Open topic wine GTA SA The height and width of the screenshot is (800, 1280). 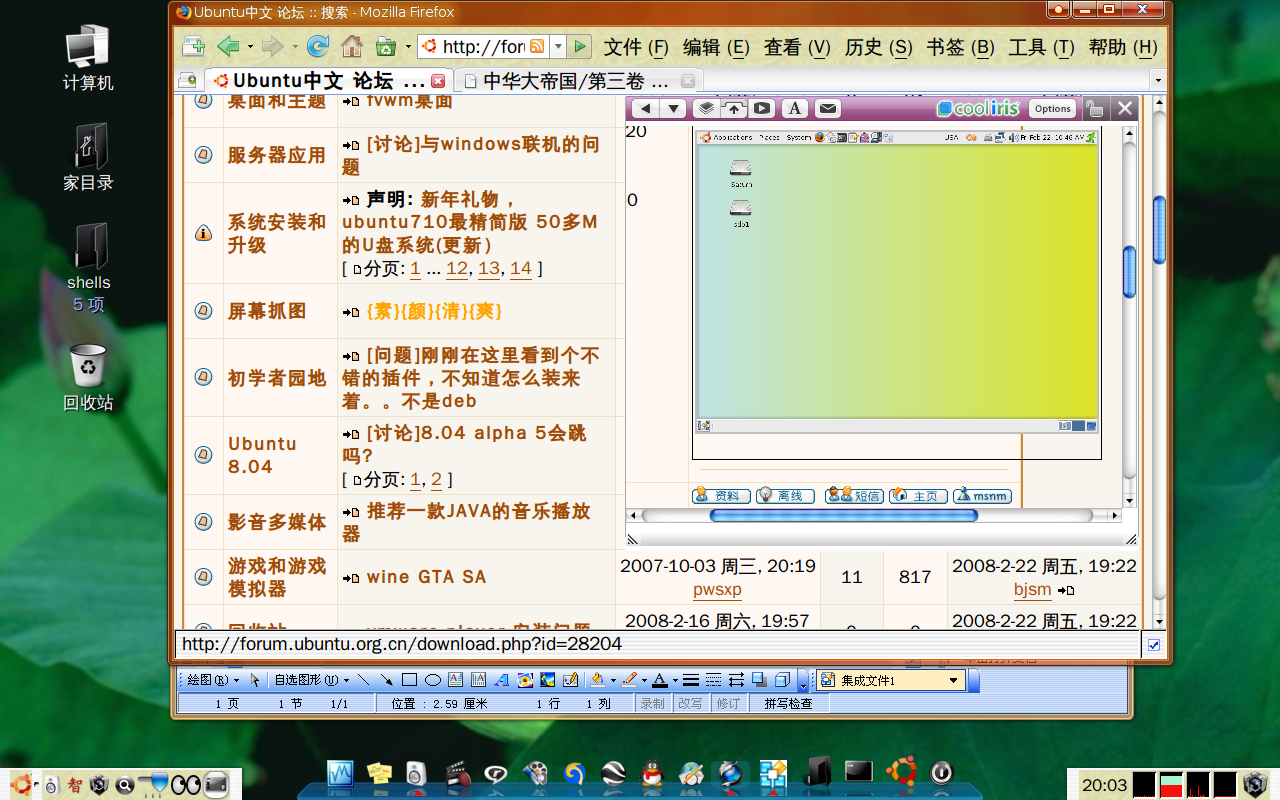427,577
